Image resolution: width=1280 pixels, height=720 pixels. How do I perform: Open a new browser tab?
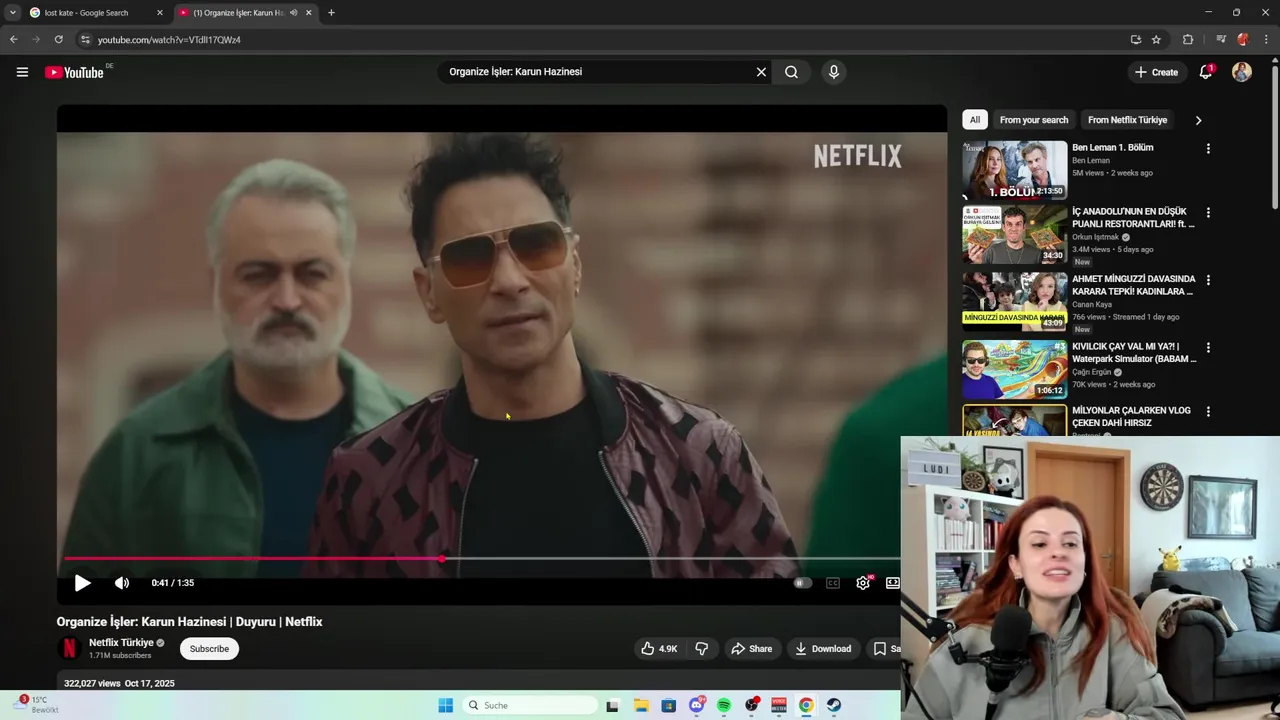[331, 13]
